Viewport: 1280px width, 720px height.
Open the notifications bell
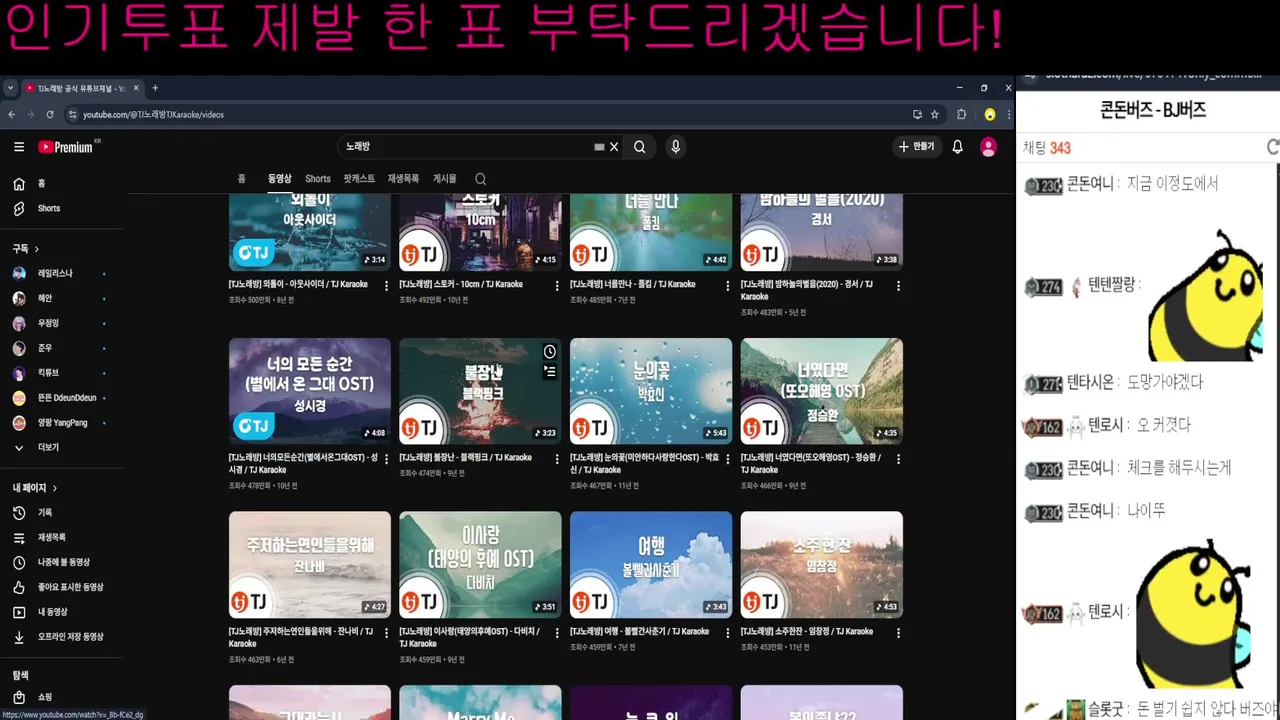957,147
